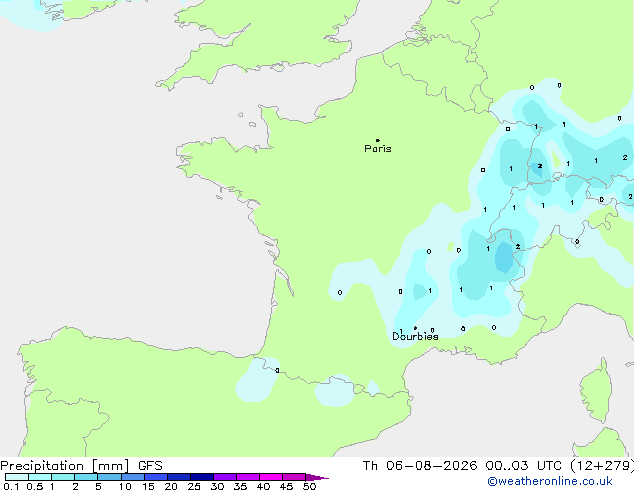Viewport: 634px width, 490px height.
Task: Select the 25 mm dark blue legend swatch
Action: tap(202, 477)
